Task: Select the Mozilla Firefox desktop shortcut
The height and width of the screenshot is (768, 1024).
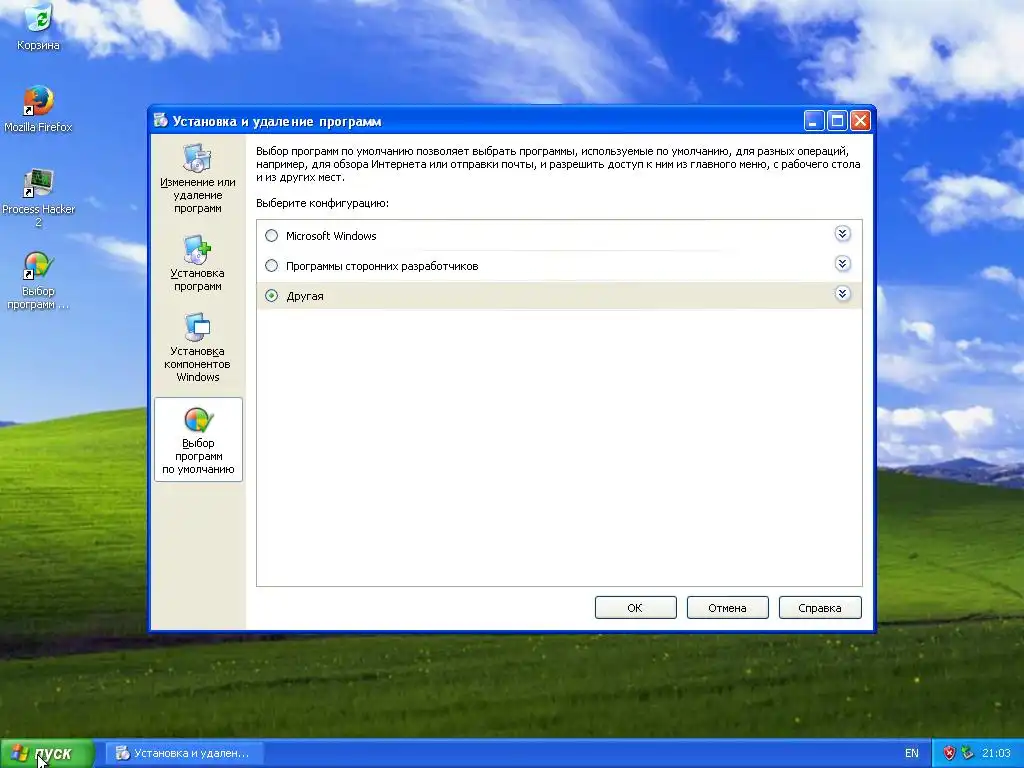Action: 38,108
